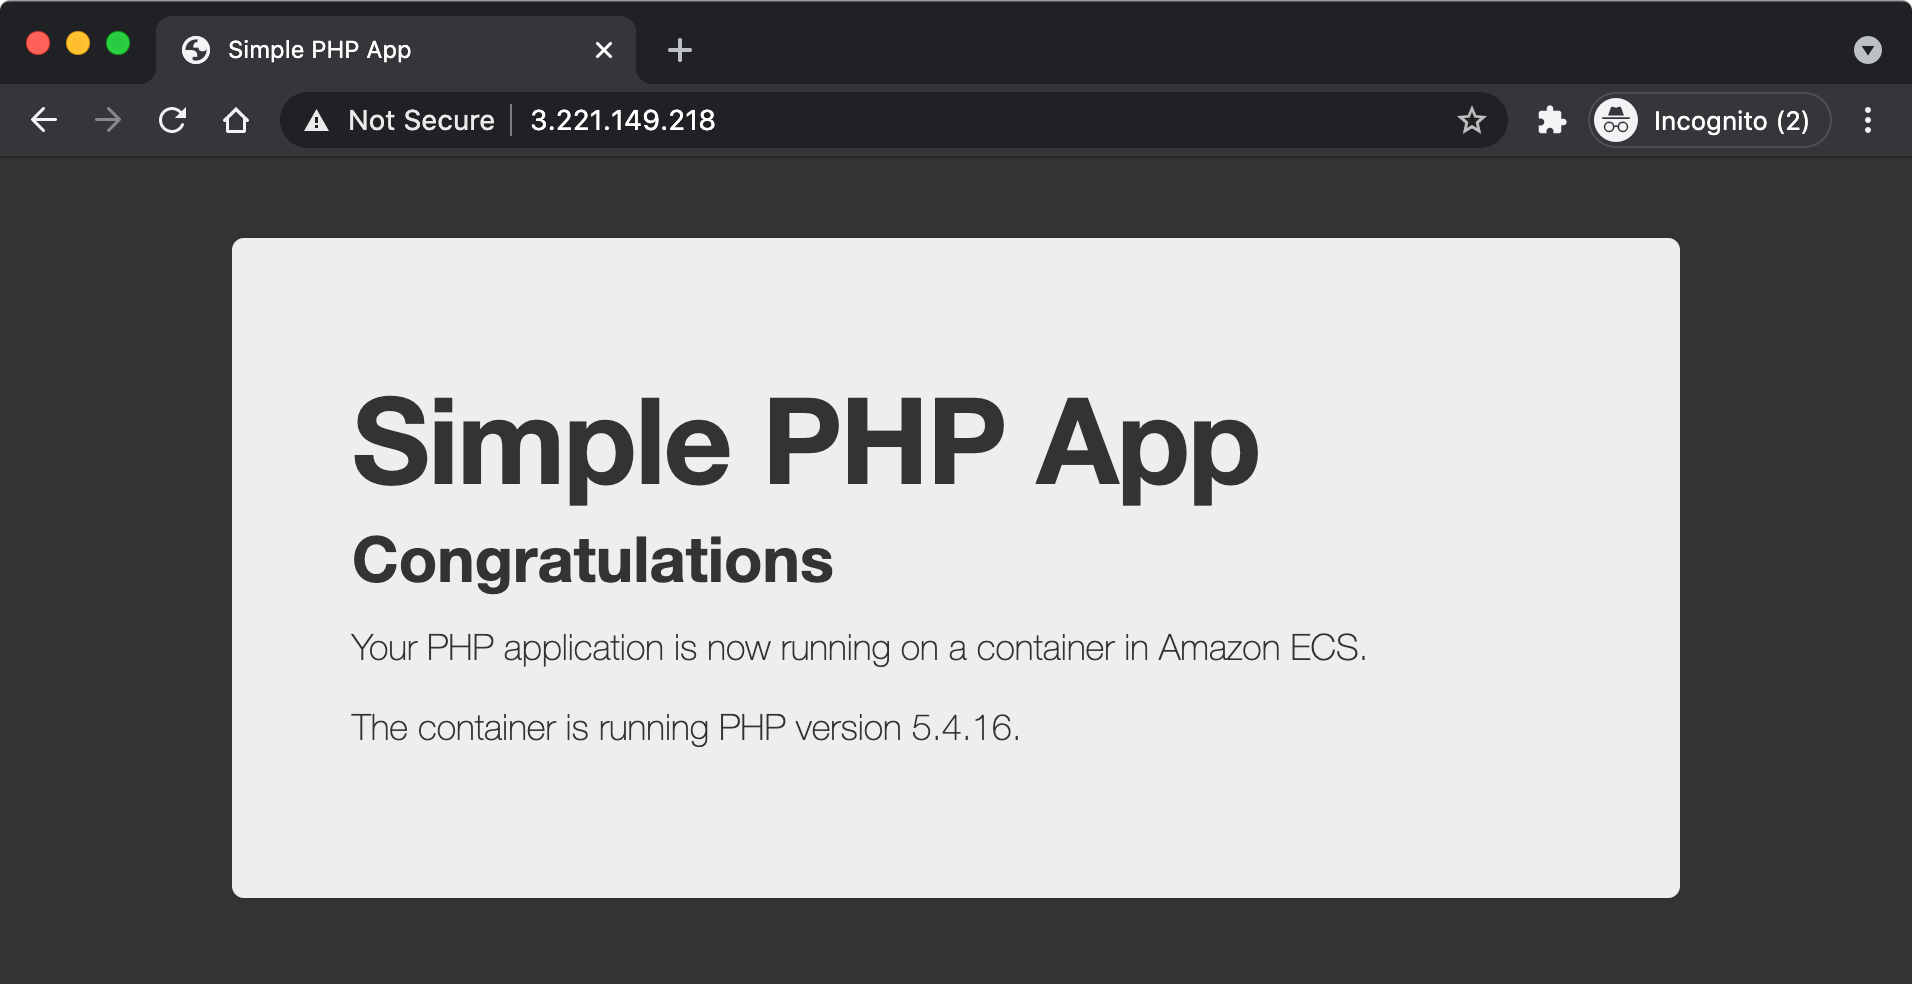Open the Extensions puzzle icon
The width and height of the screenshot is (1912, 984).
[x=1551, y=120]
